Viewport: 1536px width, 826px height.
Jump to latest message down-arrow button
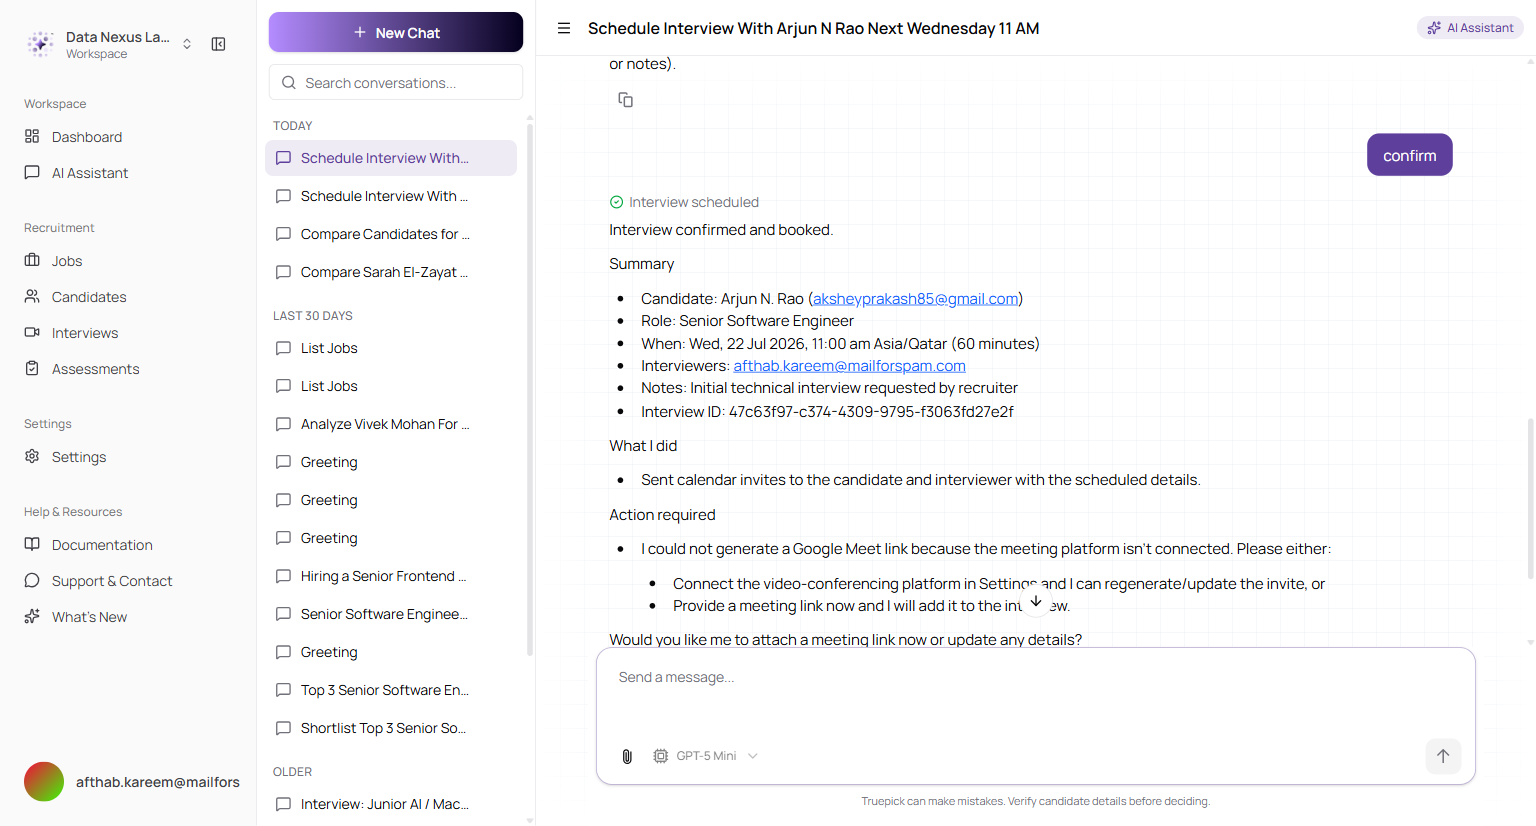click(x=1036, y=601)
